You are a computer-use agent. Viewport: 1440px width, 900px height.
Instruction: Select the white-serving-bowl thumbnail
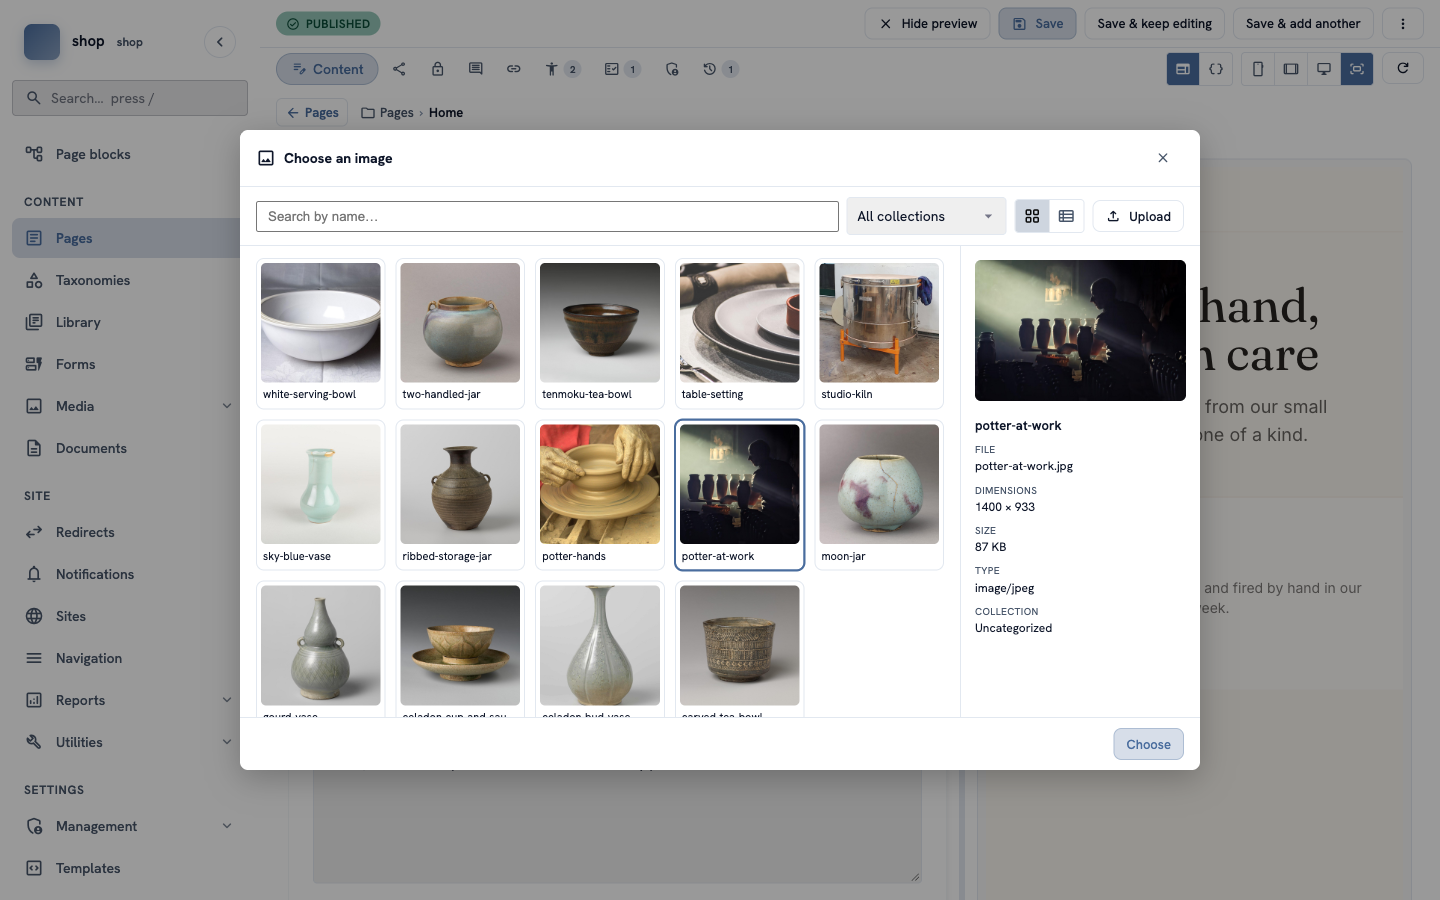pos(320,334)
